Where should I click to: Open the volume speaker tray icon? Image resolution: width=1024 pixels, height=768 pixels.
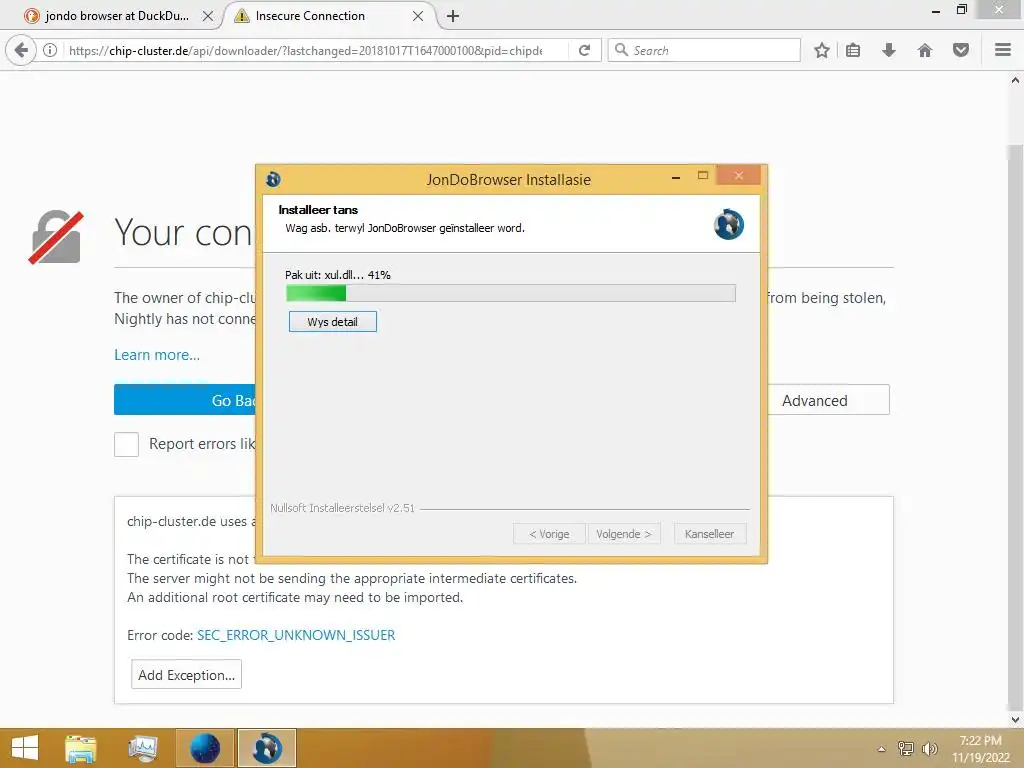[929, 749]
